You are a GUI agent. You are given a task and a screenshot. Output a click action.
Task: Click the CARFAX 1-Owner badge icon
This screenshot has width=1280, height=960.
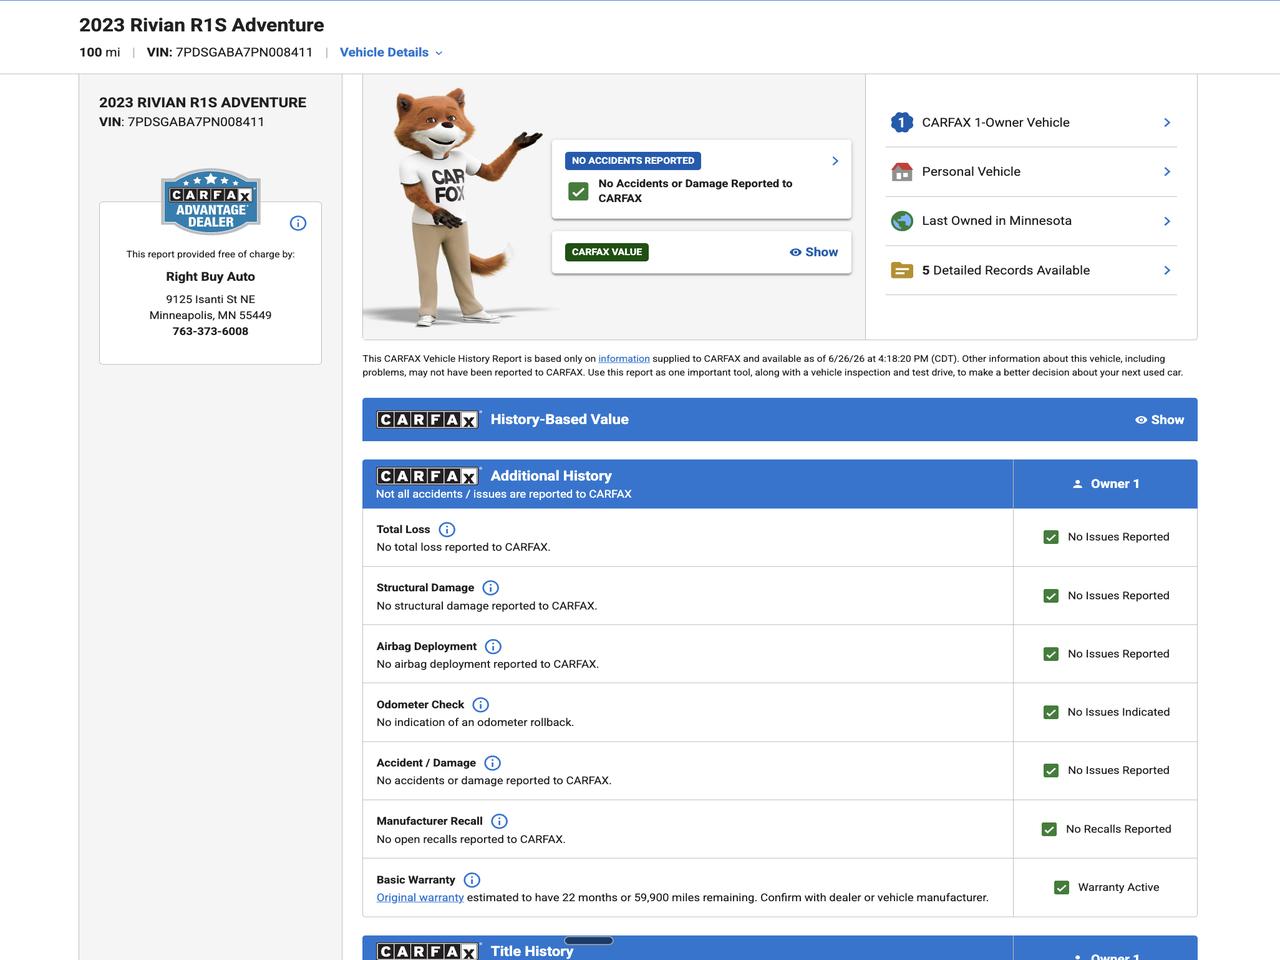(x=902, y=122)
